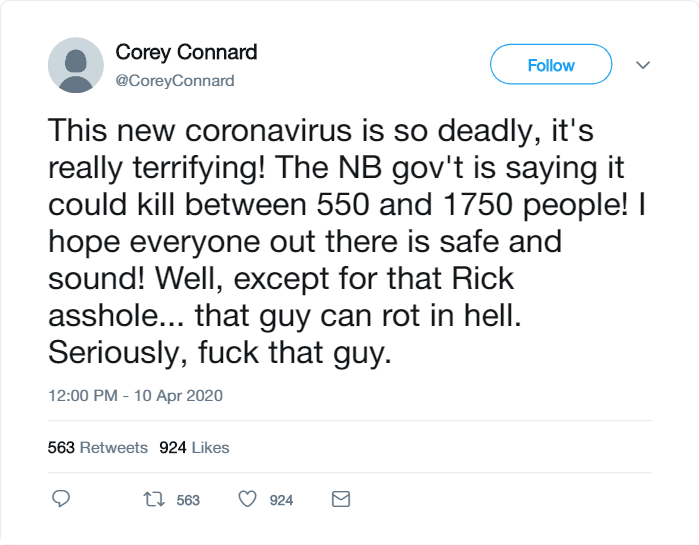Open the @CoreyConnard handle link

(175, 81)
